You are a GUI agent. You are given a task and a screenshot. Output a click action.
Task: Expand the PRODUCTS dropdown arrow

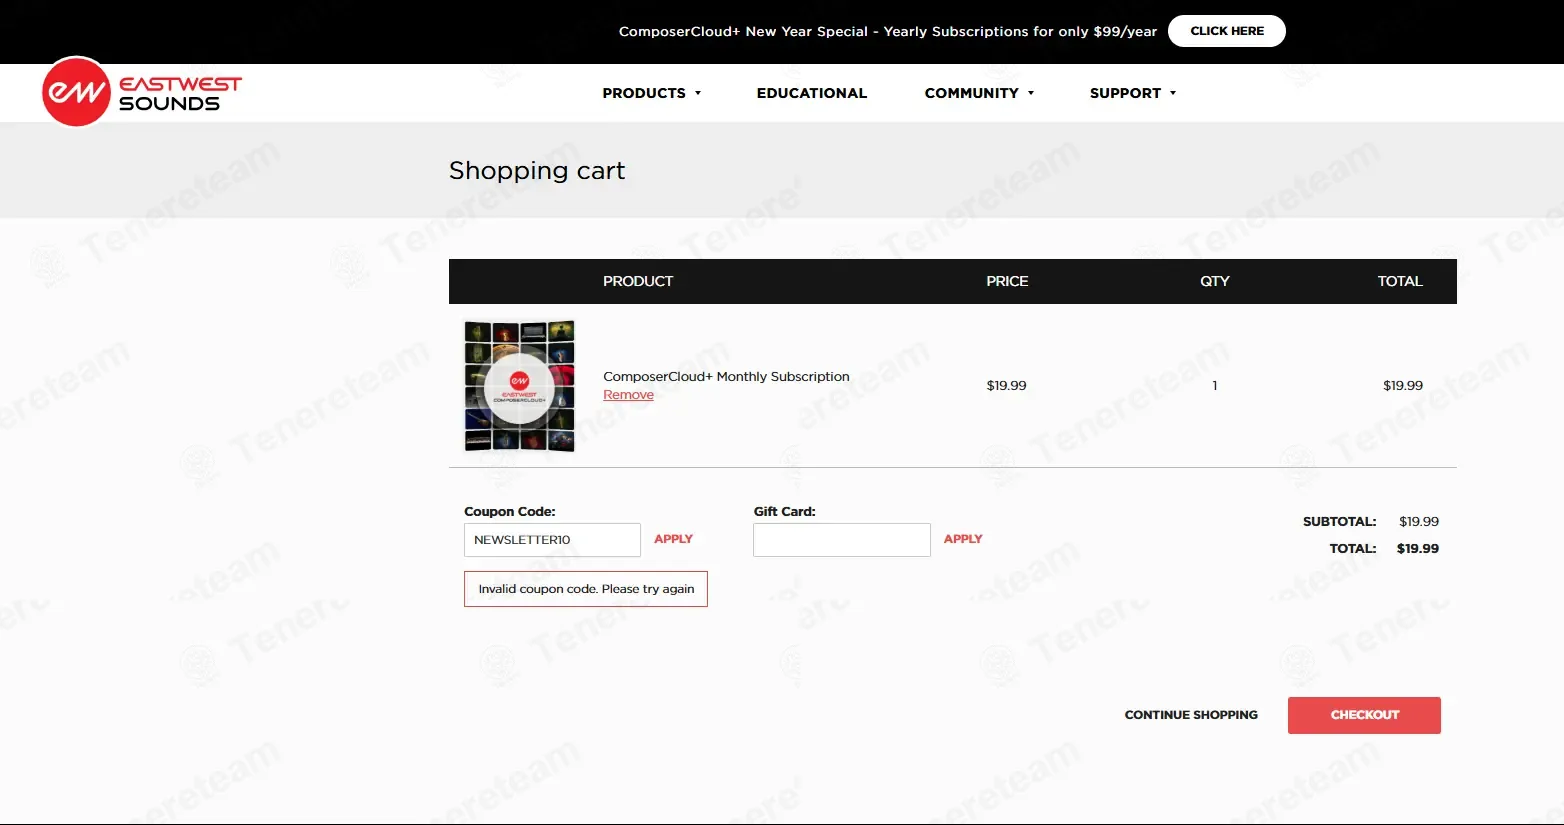(x=698, y=93)
